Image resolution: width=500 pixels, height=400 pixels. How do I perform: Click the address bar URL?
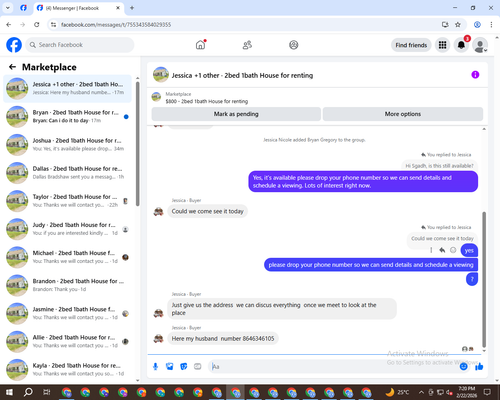(116, 25)
